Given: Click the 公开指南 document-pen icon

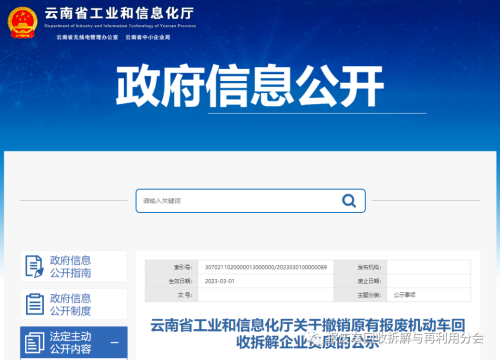Looking at the screenshot, I should pos(34,266).
